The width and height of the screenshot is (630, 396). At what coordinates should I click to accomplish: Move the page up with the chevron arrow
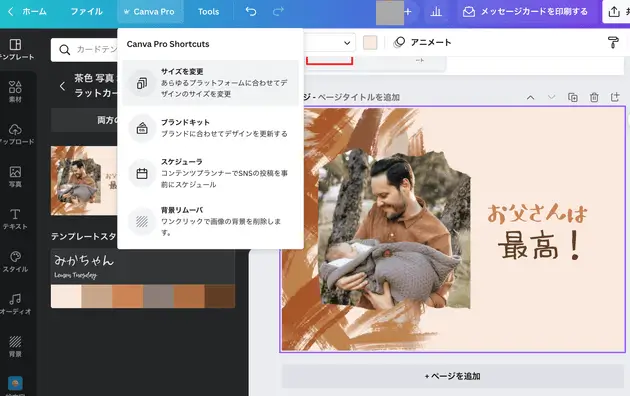click(x=530, y=97)
